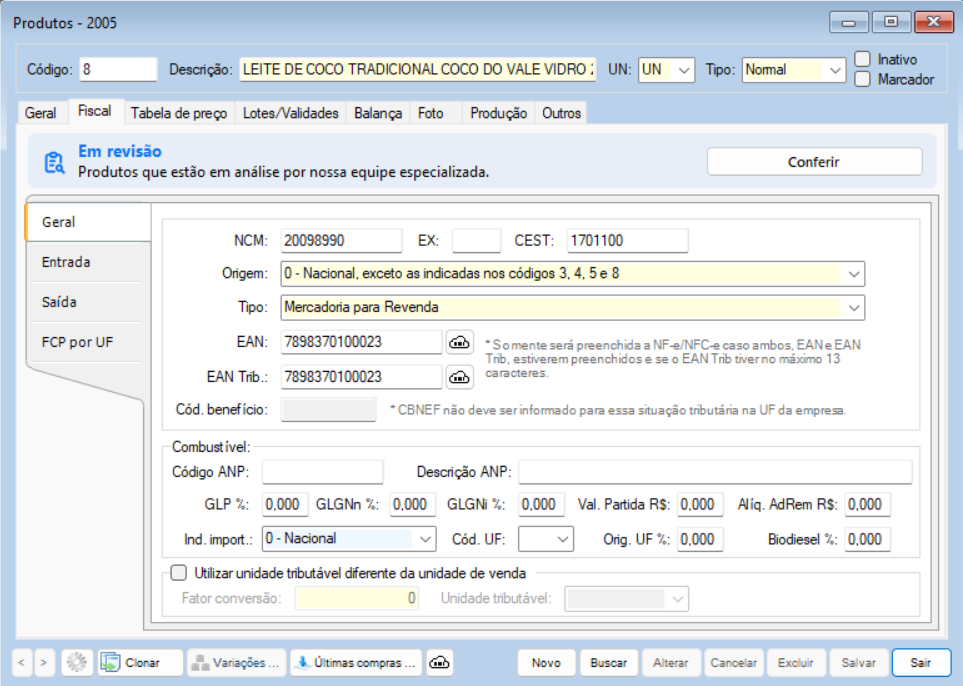Go to previous product with left arrow
Screen dimensions: 963x686
(x=21, y=663)
